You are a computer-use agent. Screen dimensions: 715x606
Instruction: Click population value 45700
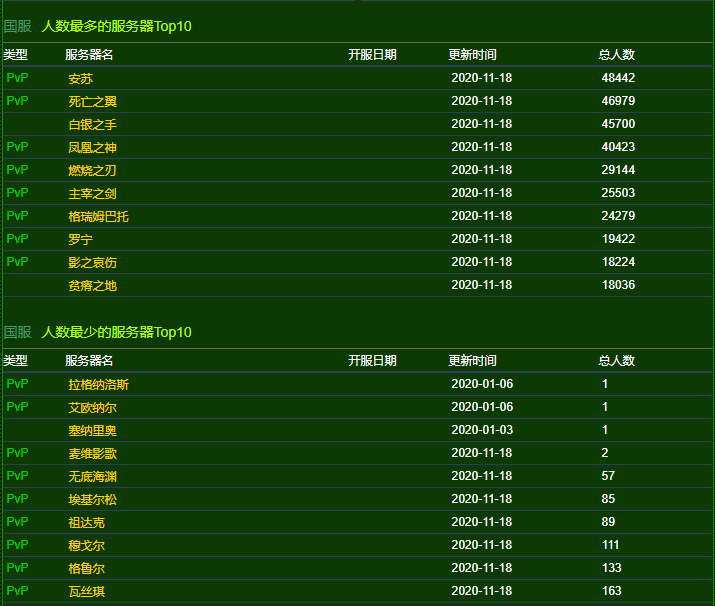pyautogui.click(x=618, y=124)
